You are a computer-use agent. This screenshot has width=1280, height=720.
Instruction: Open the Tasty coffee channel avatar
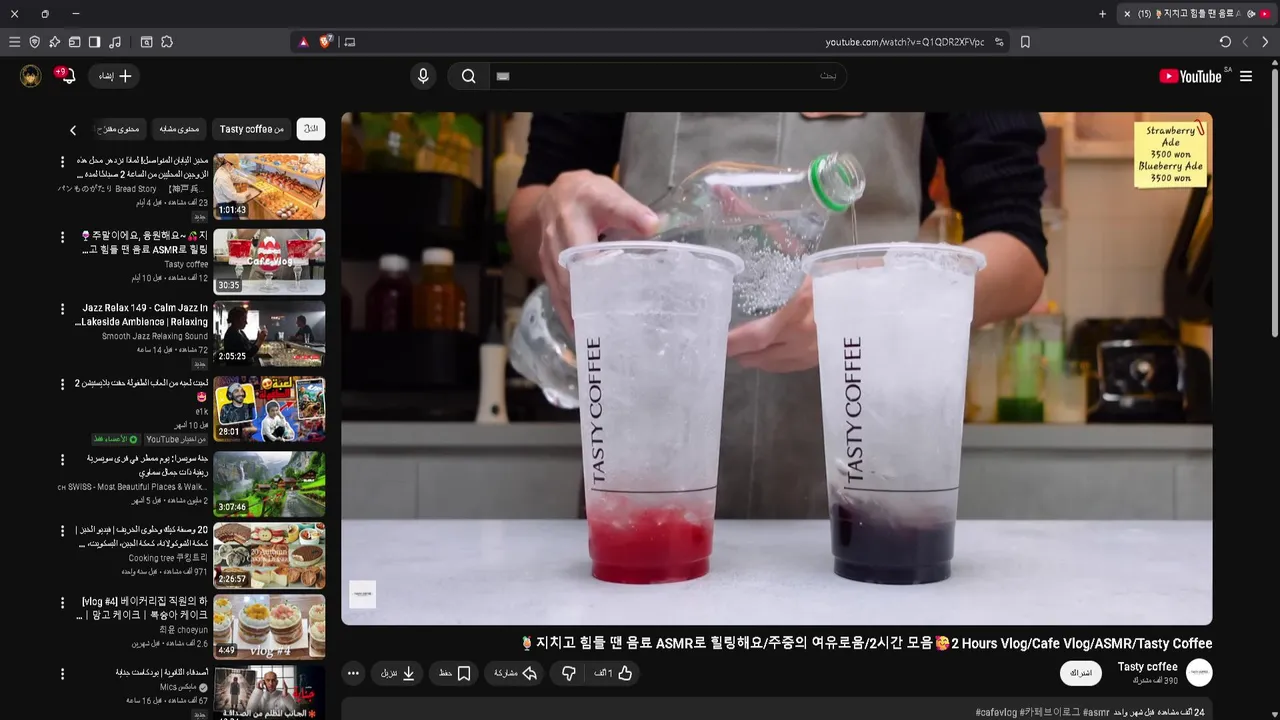point(1199,672)
